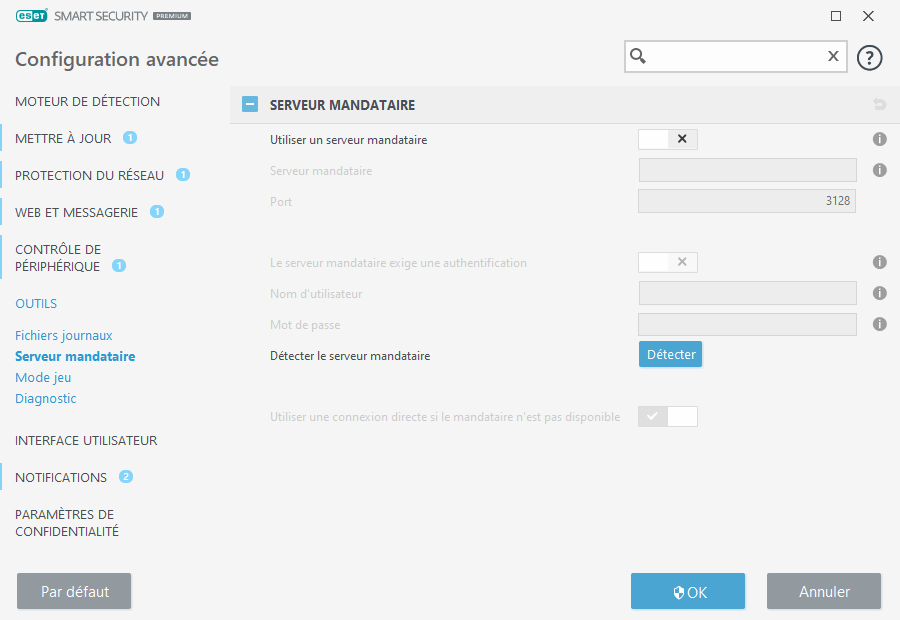This screenshot has width=900, height=620.
Task: Open Interface utilisateur section
Action: pyautogui.click(x=86, y=440)
